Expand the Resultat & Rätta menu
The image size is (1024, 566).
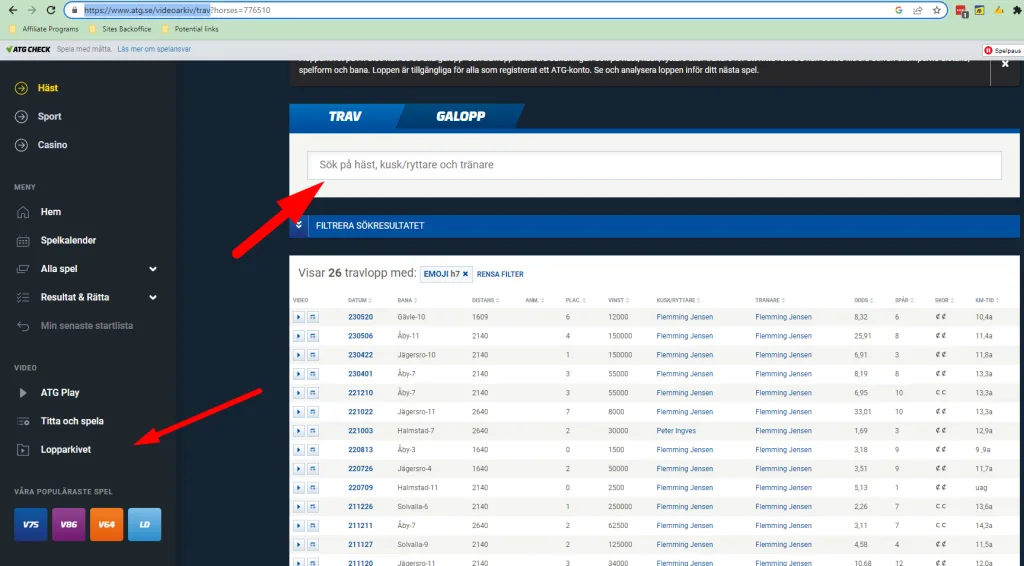tap(86, 297)
